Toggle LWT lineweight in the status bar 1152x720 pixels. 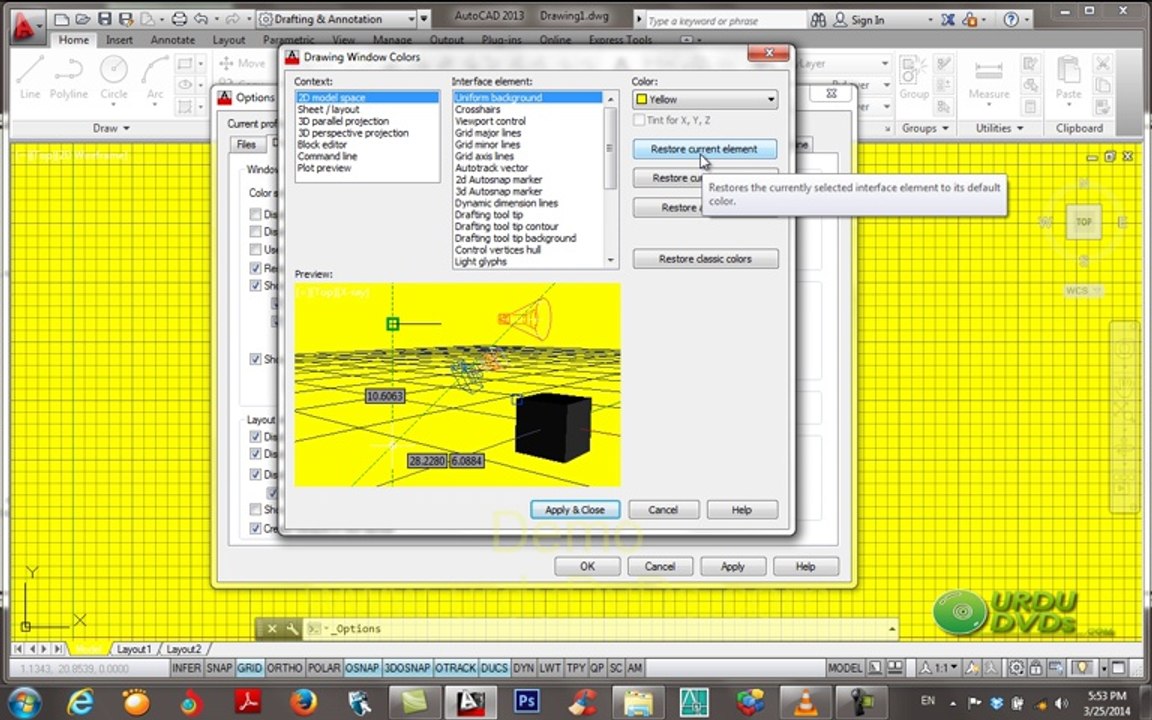coord(550,668)
